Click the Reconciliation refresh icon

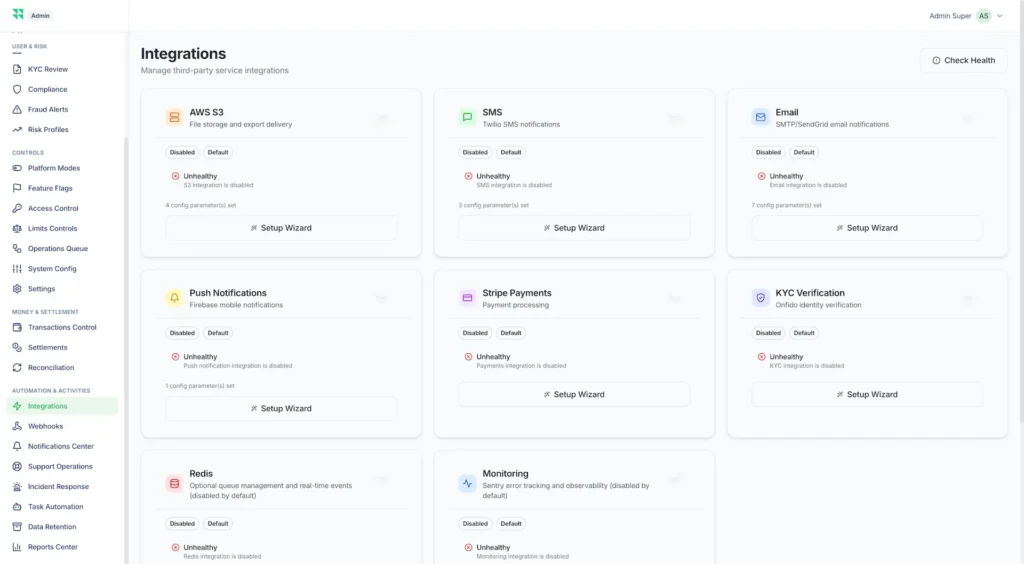[x=17, y=368]
